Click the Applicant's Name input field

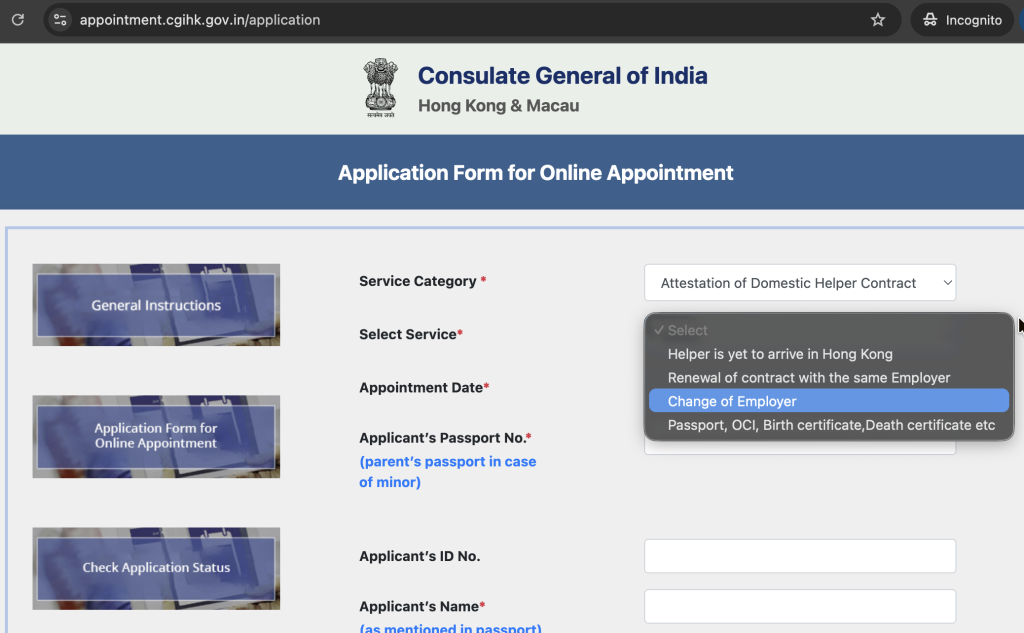pyautogui.click(x=799, y=606)
